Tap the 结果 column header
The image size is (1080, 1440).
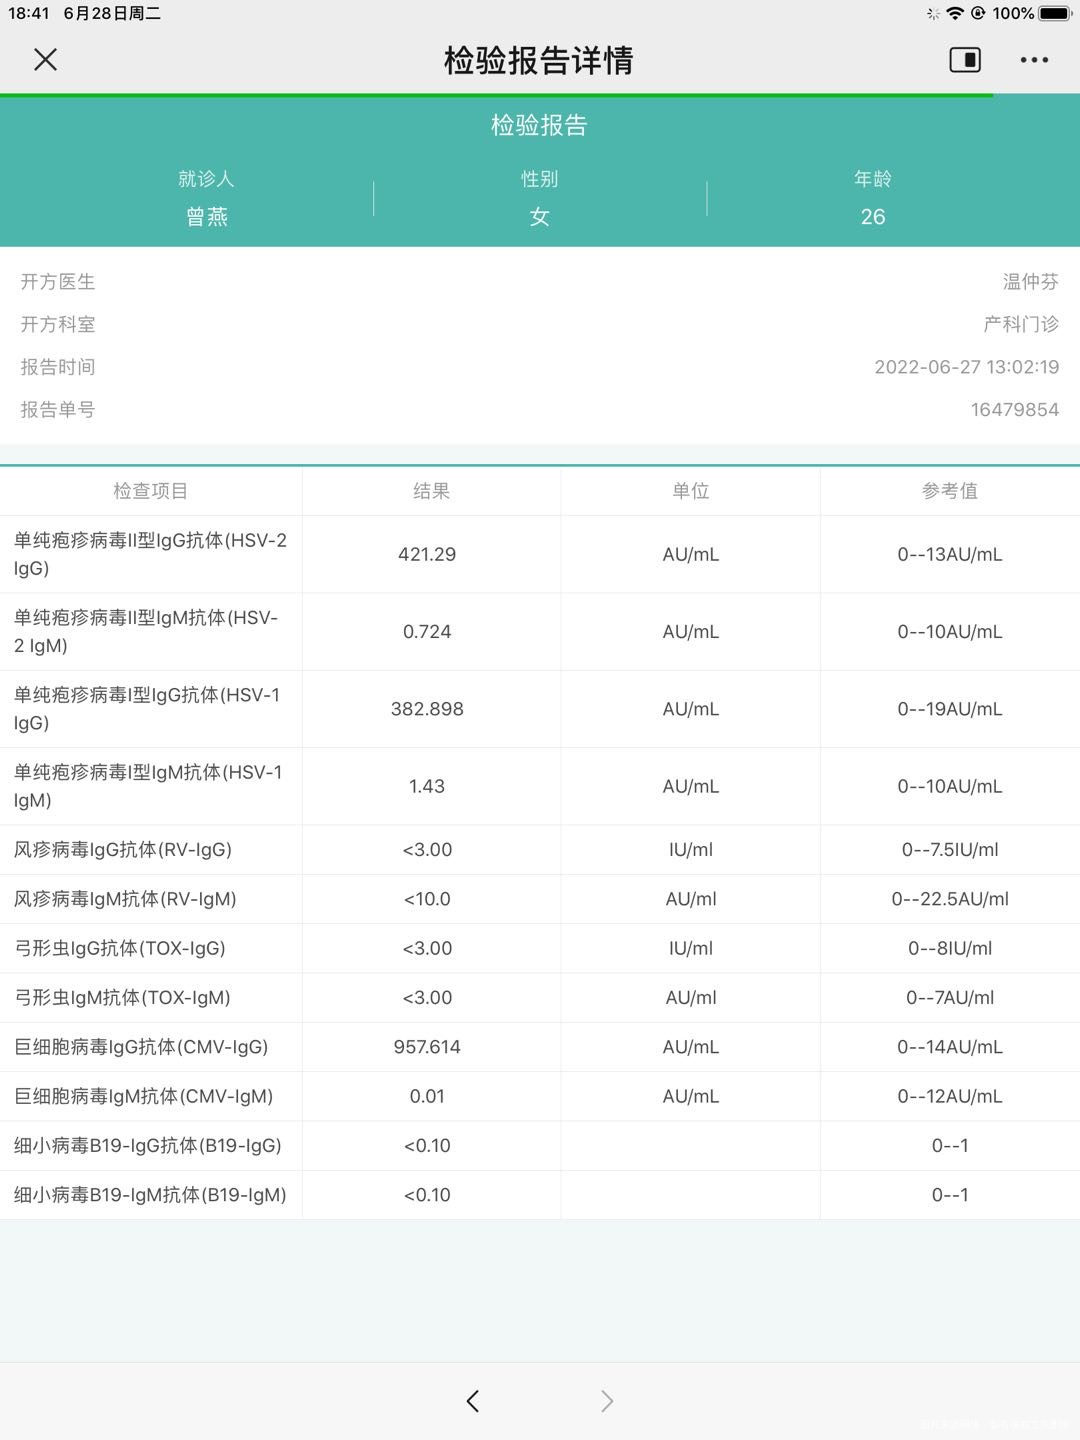(428, 491)
